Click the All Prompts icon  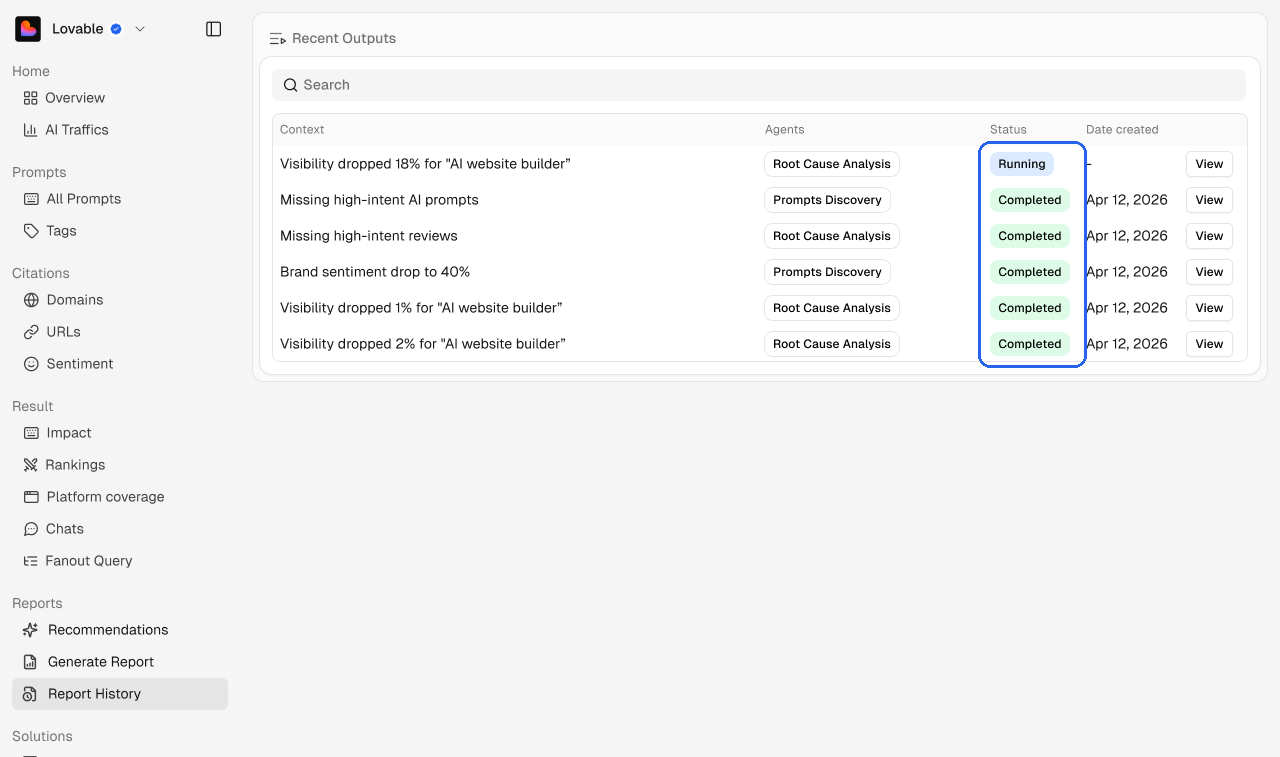tap(31, 199)
